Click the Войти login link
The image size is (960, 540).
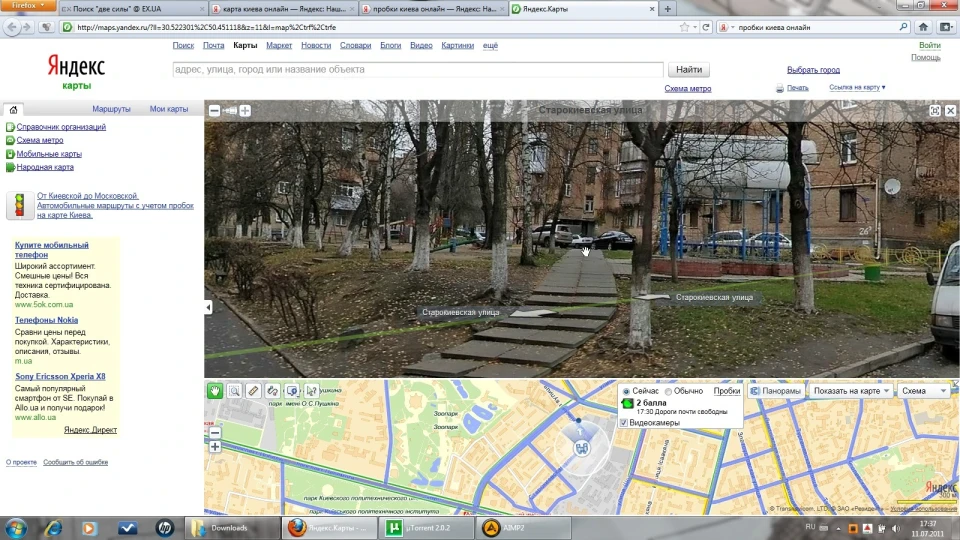[929, 45]
